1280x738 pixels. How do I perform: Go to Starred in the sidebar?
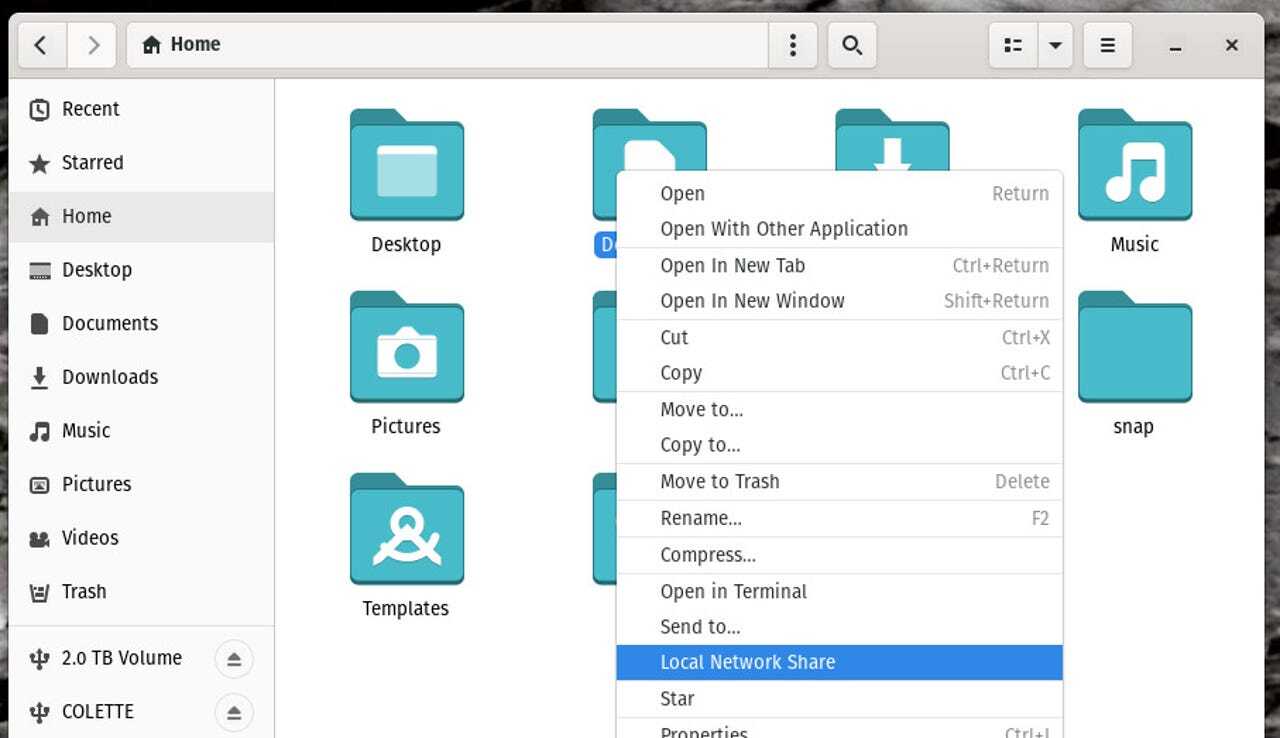(92, 163)
